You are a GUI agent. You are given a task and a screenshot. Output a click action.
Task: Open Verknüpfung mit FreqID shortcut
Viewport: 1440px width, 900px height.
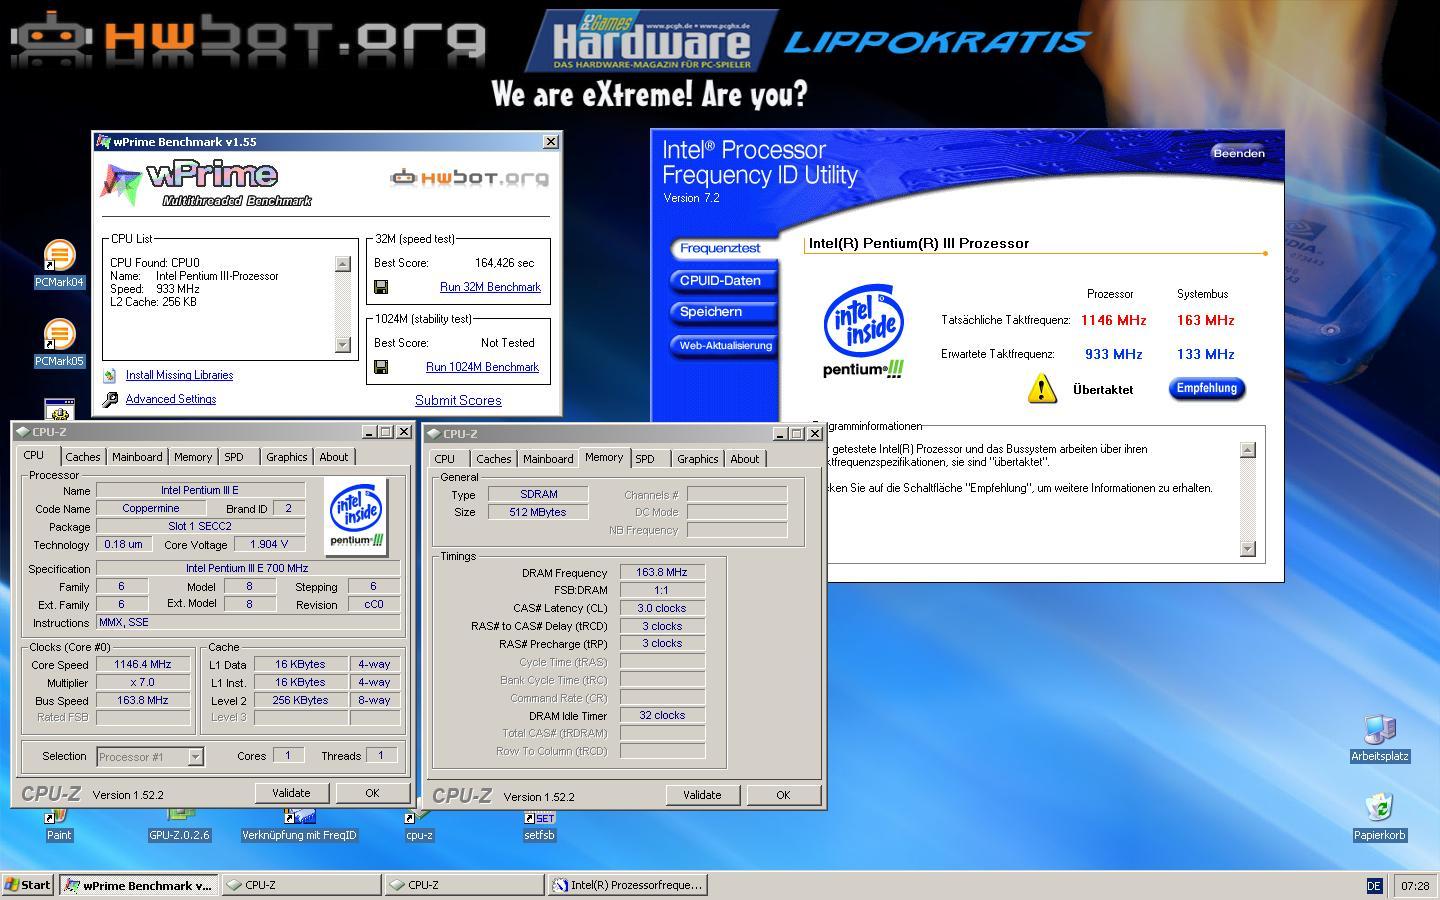[299, 826]
